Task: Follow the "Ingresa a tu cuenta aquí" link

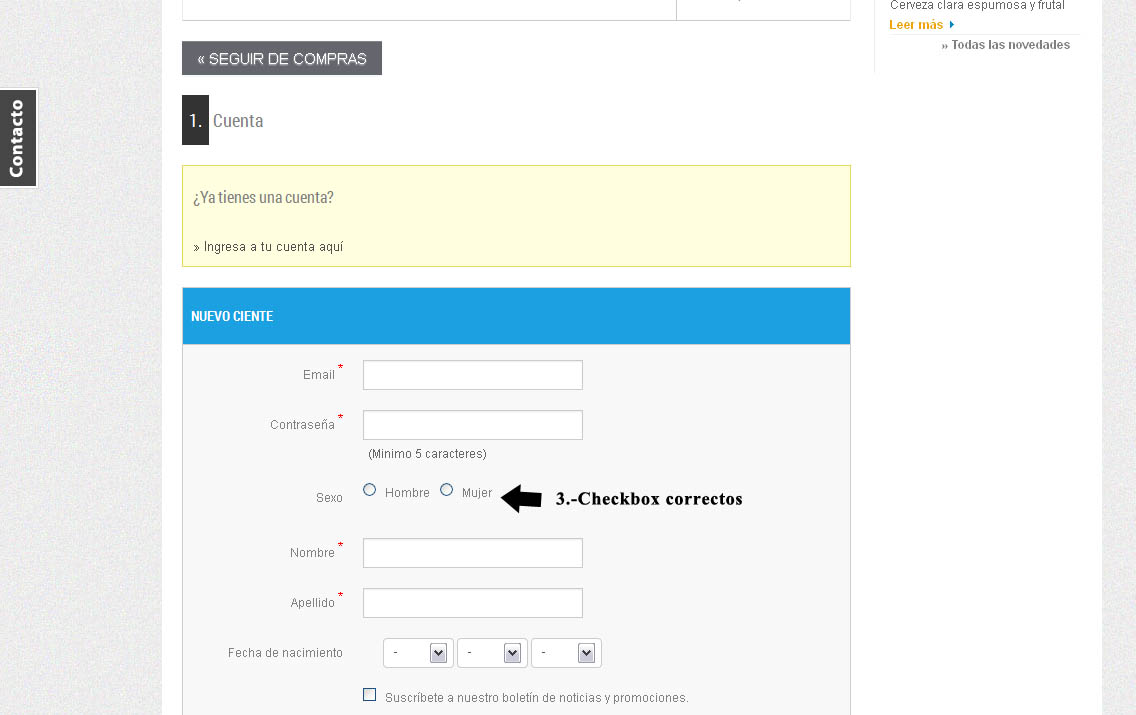Action: point(273,247)
